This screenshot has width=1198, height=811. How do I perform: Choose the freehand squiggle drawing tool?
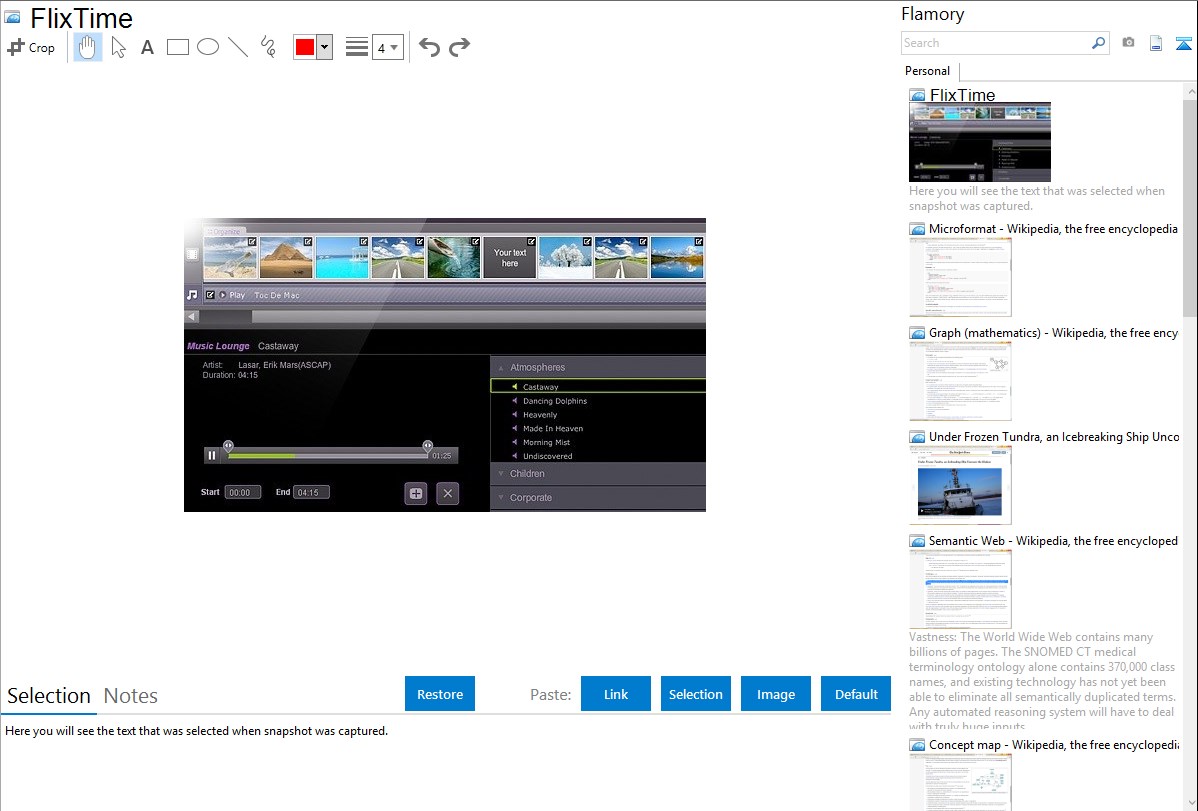(268, 47)
